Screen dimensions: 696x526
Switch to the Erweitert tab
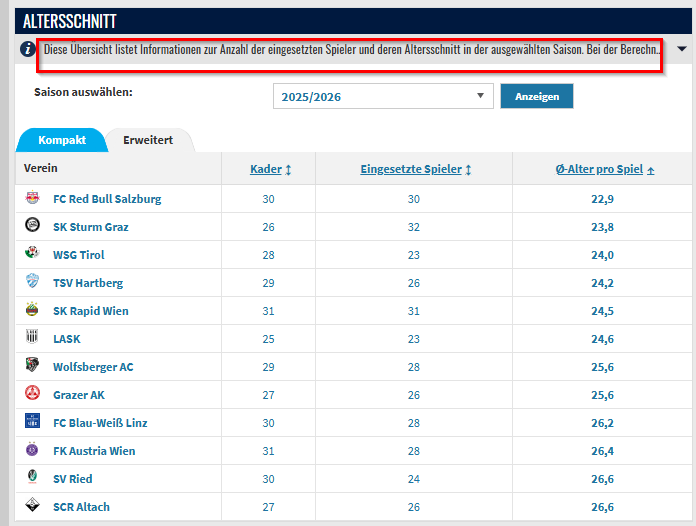[148, 140]
